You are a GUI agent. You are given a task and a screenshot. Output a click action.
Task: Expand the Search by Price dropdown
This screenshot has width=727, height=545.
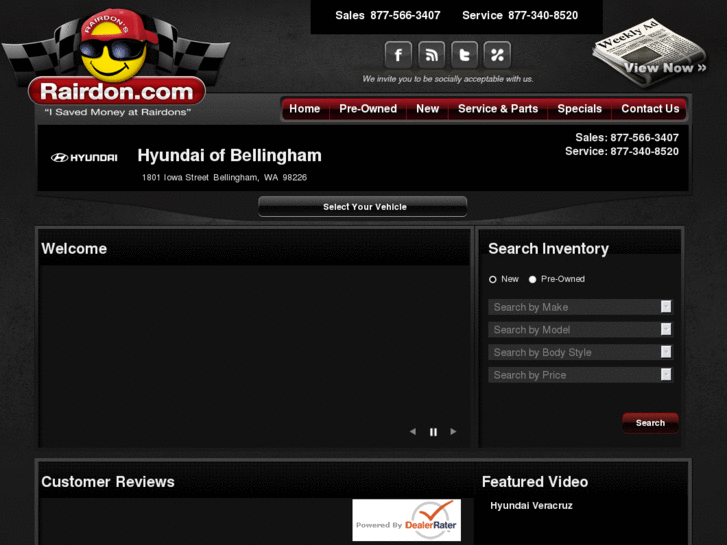coord(580,375)
